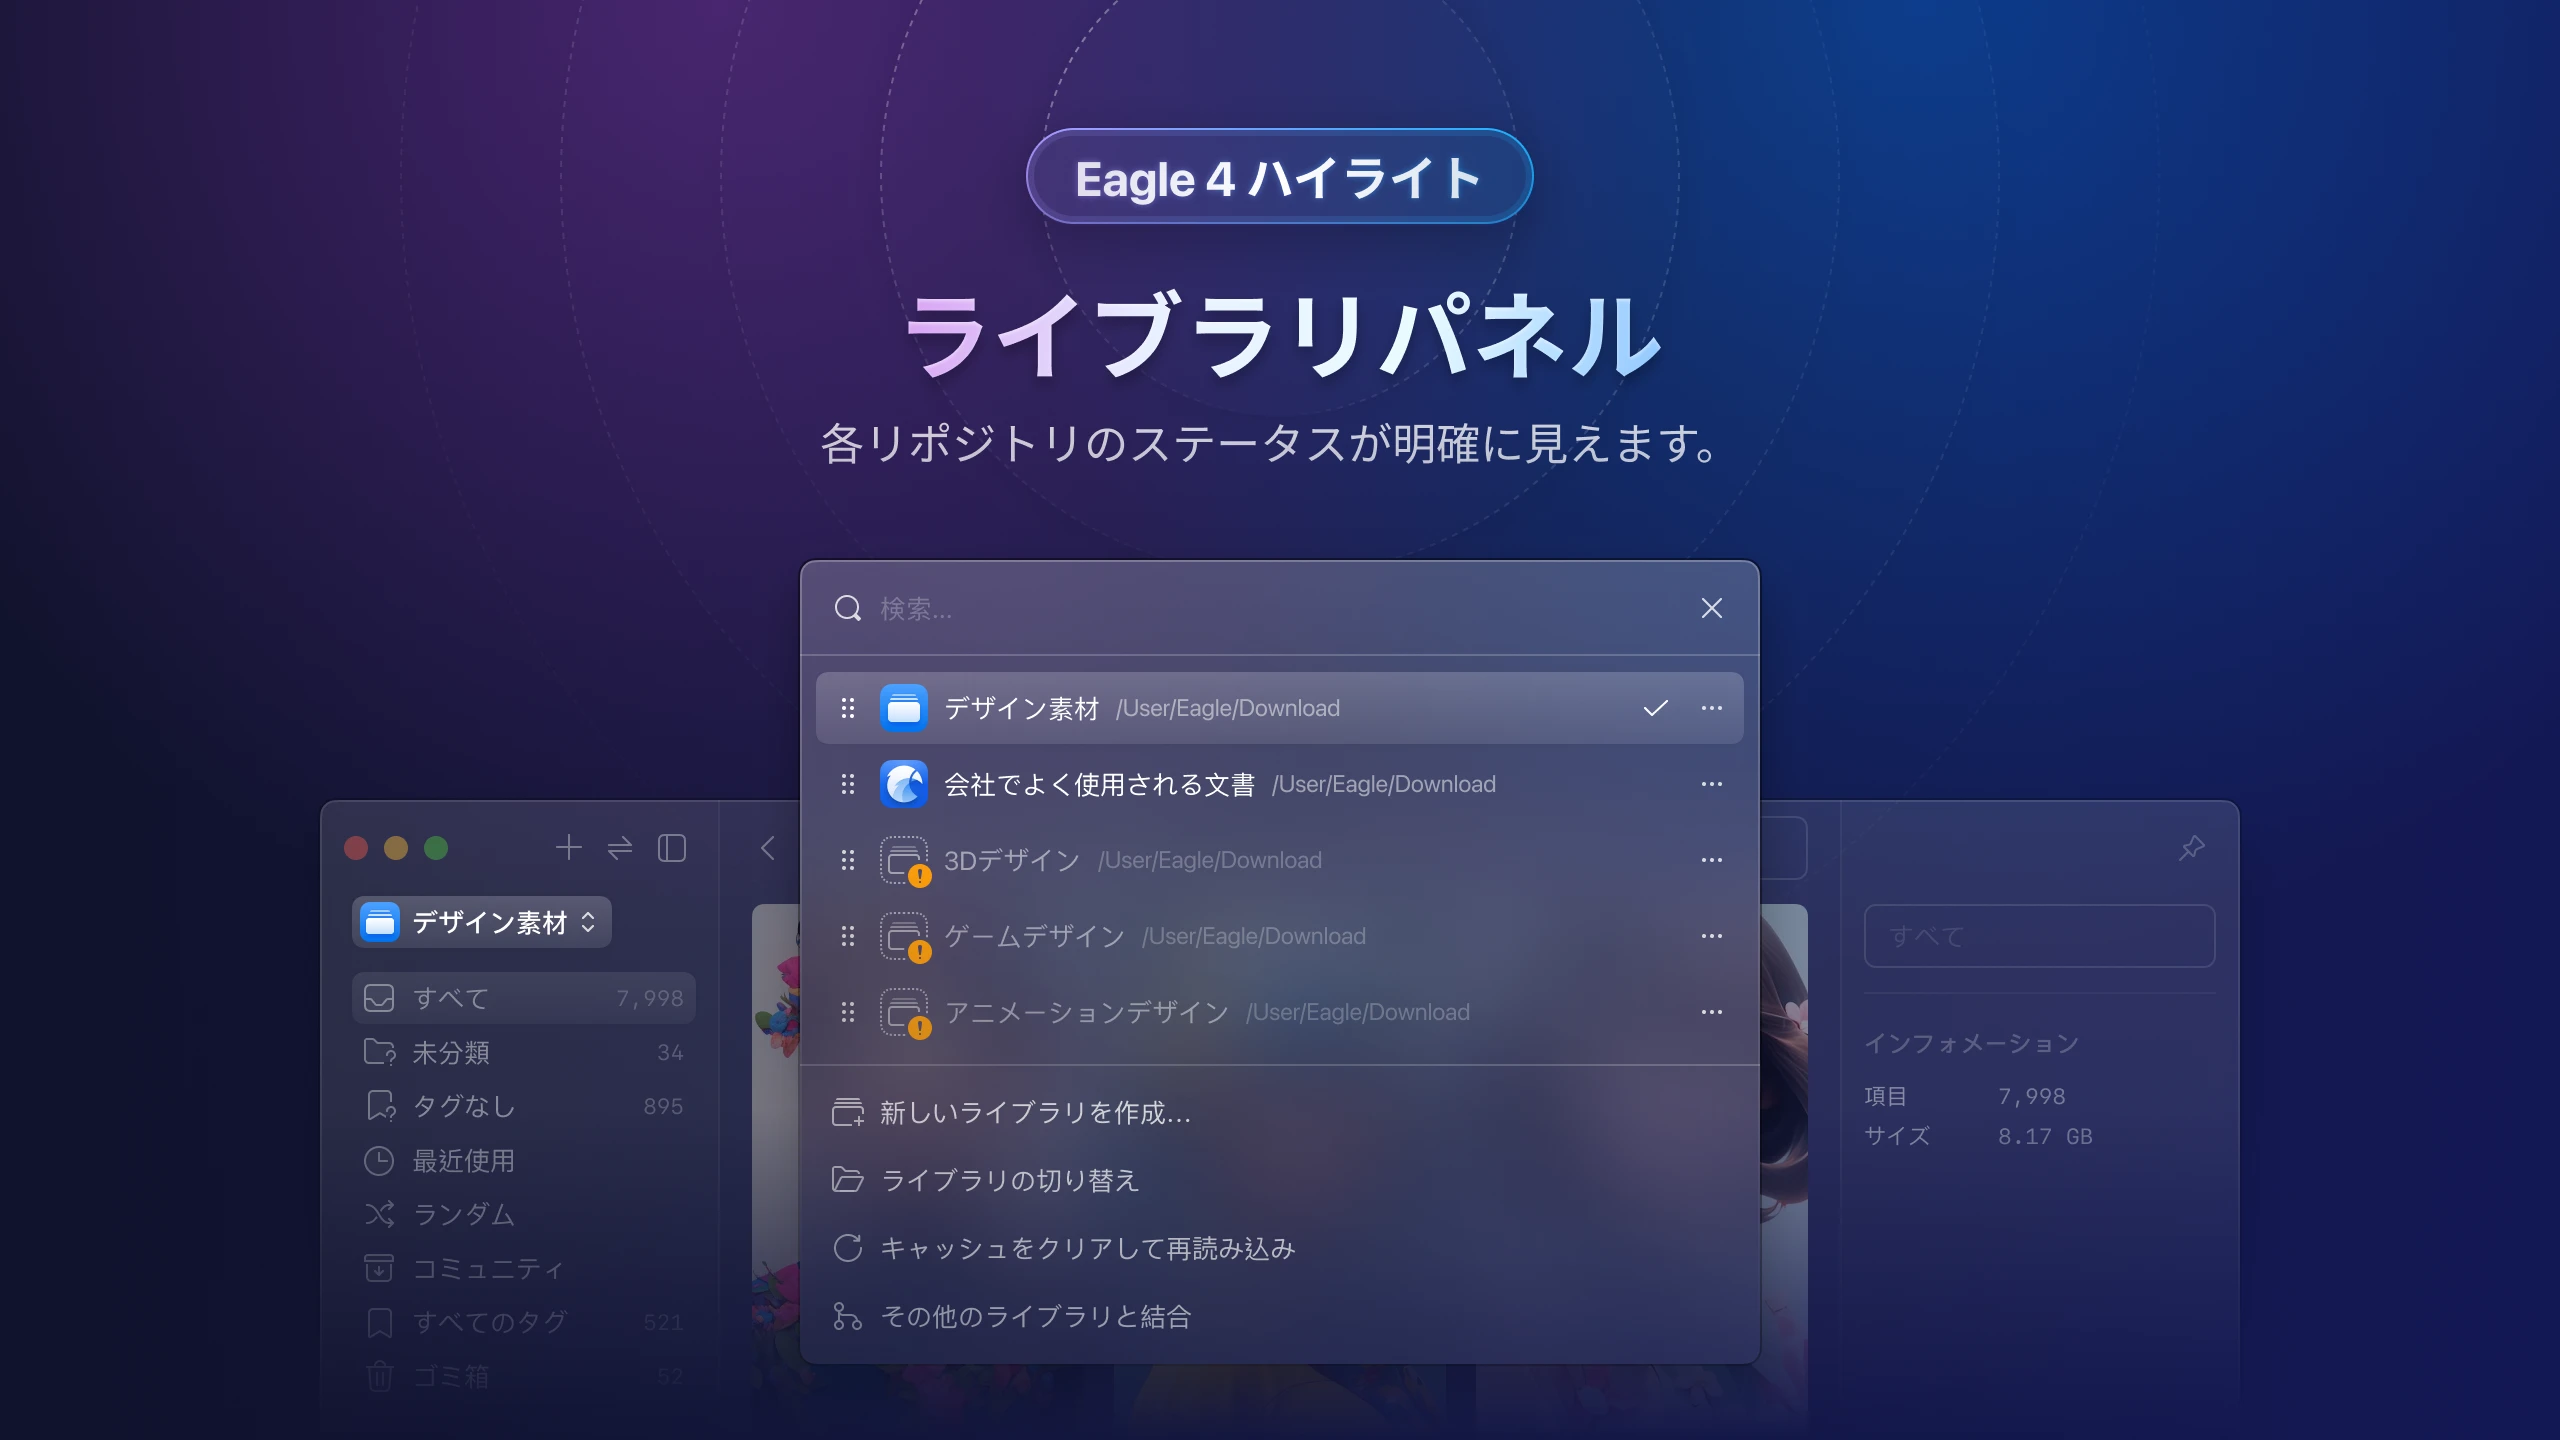Click warning library icon for 3Dデザイン
The width and height of the screenshot is (2560, 1440).
coord(905,861)
